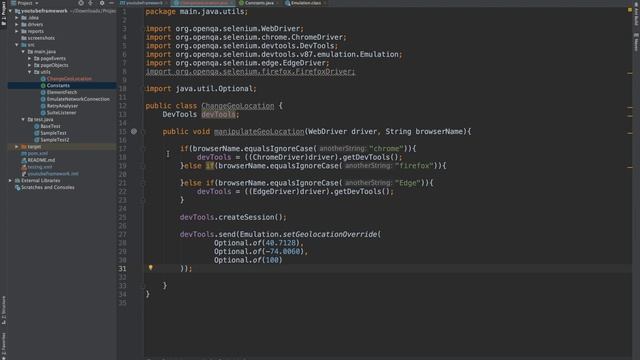
Task: Click setGeolocationOverride in the code
Action: coord(330,234)
